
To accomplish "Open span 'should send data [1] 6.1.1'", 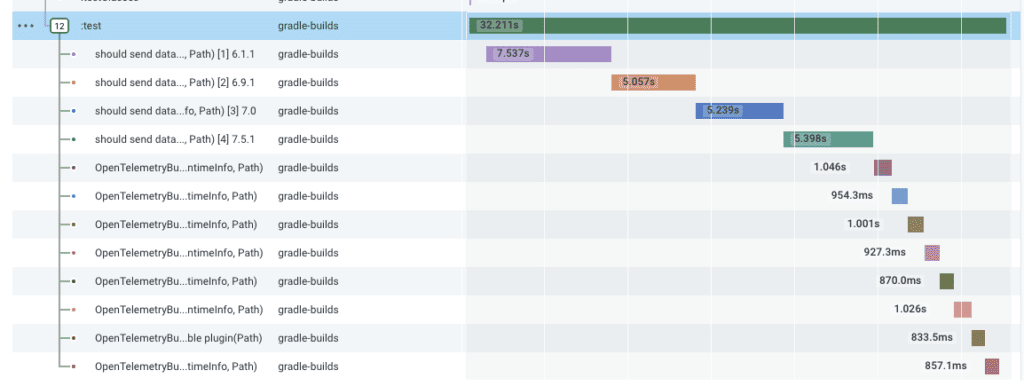I will click(x=174, y=54).
